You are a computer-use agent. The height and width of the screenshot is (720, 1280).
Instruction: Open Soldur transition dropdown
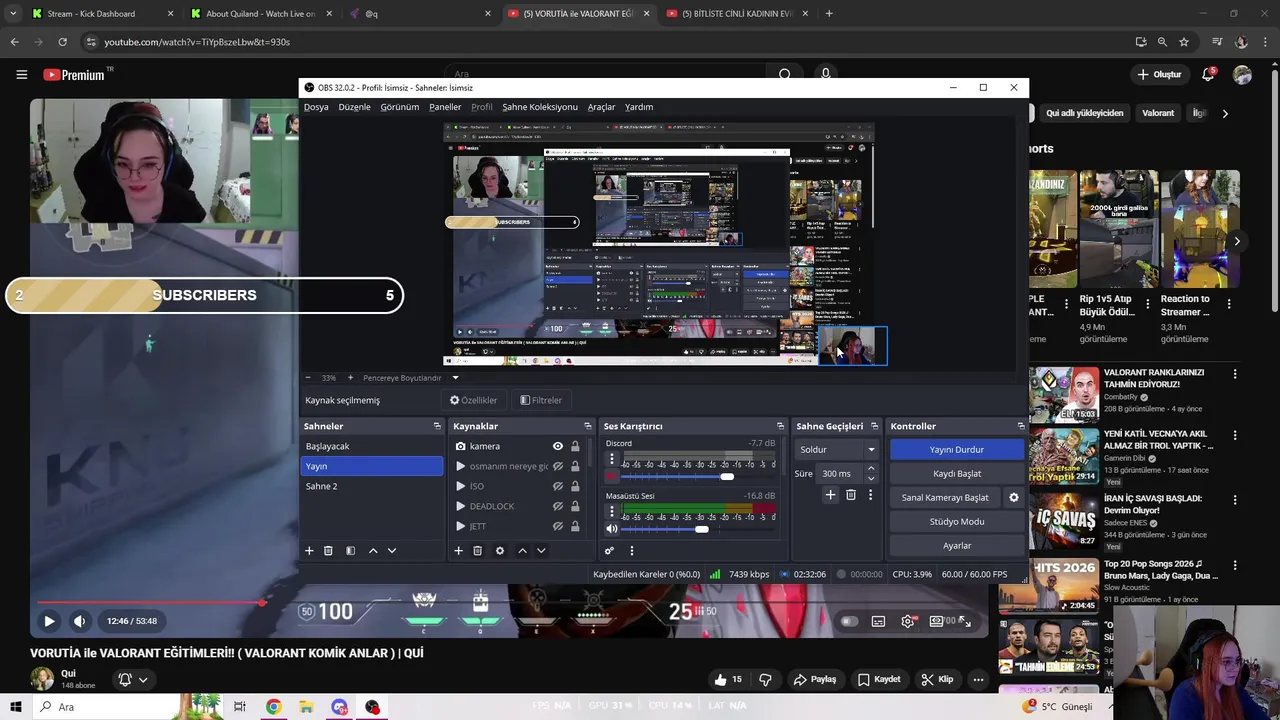[x=837, y=450]
